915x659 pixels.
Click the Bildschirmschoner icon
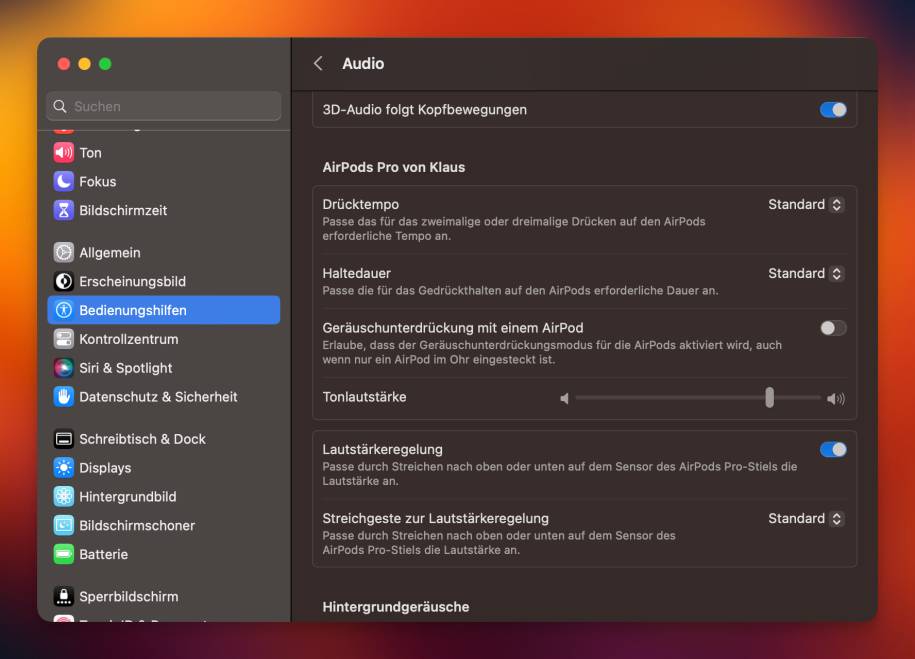click(x=64, y=525)
